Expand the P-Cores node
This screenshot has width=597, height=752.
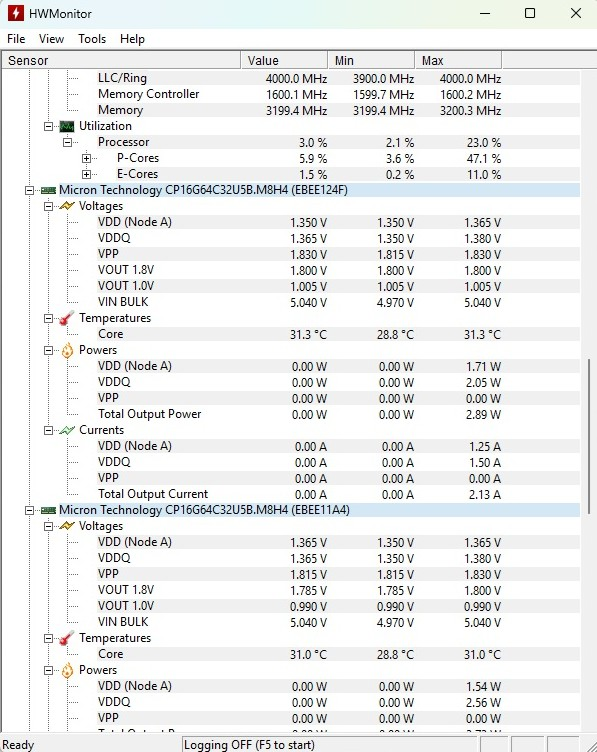(86, 158)
